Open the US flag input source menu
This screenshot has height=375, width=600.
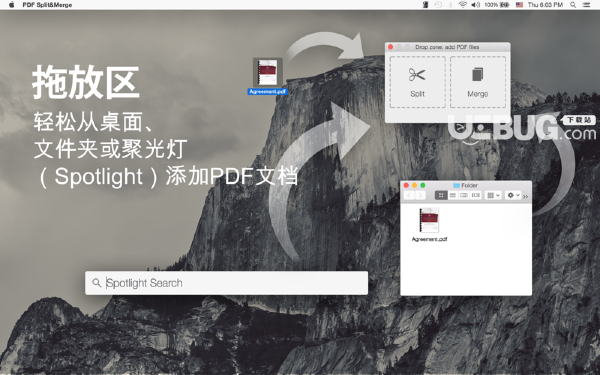click(x=519, y=5)
